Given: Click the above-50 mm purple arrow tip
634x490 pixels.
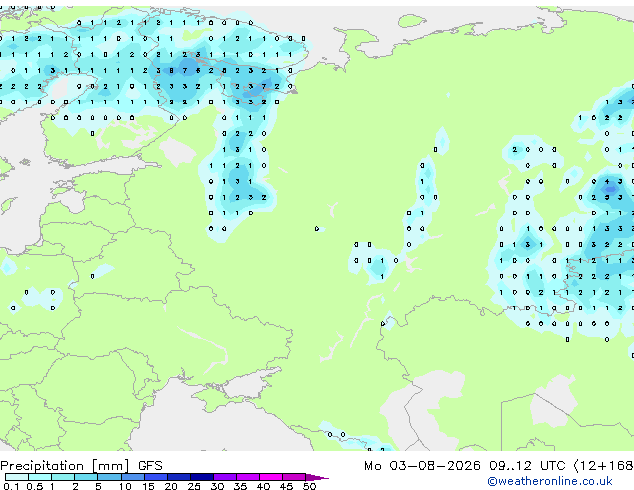Looking at the screenshot, I should tap(317, 477).
